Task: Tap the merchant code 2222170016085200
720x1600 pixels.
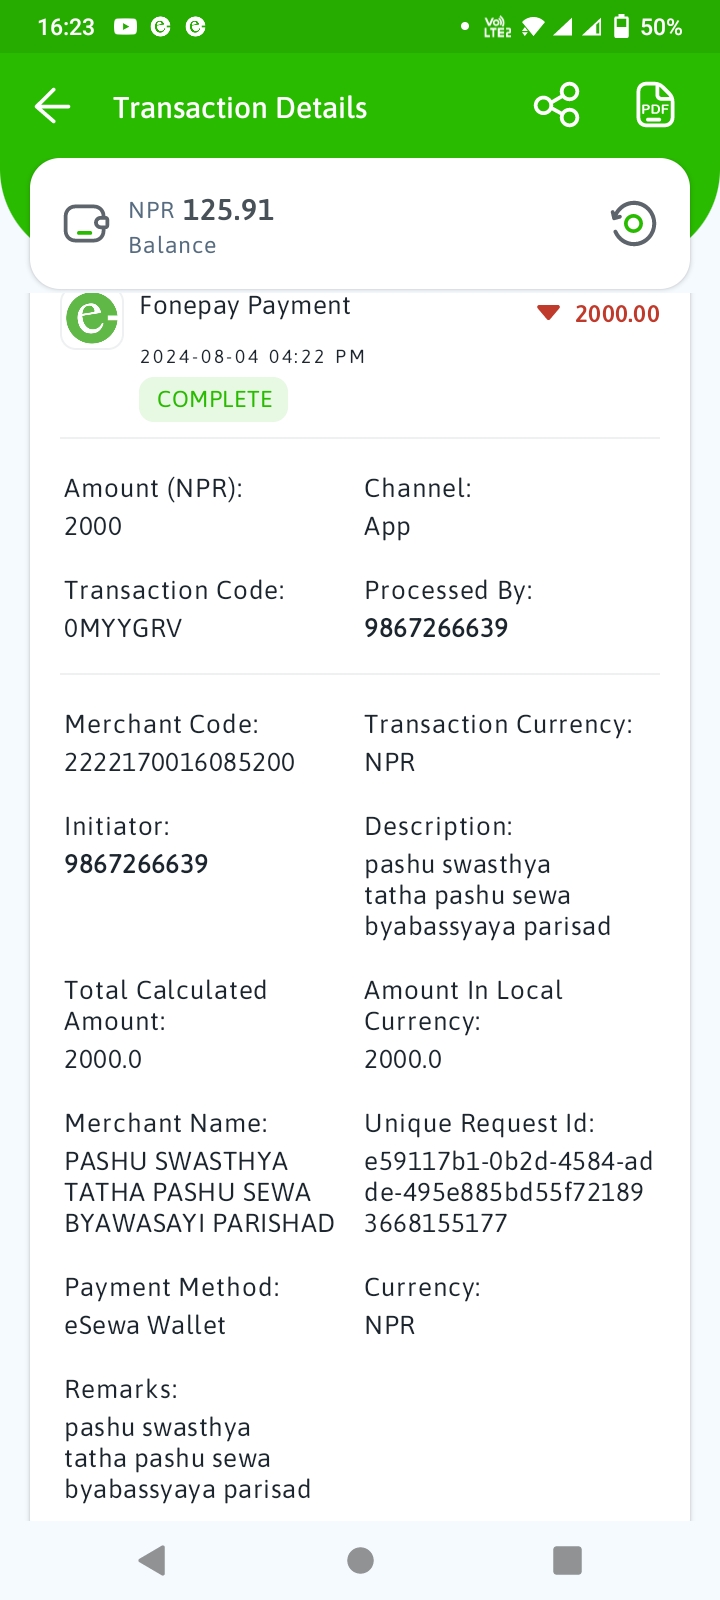Action: [x=180, y=762]
